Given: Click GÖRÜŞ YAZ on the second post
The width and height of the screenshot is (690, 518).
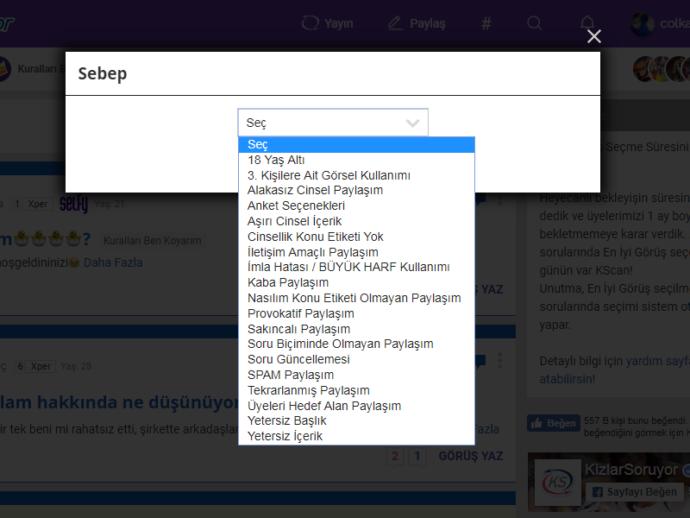Looking at the screenshot, I should 470,456.
